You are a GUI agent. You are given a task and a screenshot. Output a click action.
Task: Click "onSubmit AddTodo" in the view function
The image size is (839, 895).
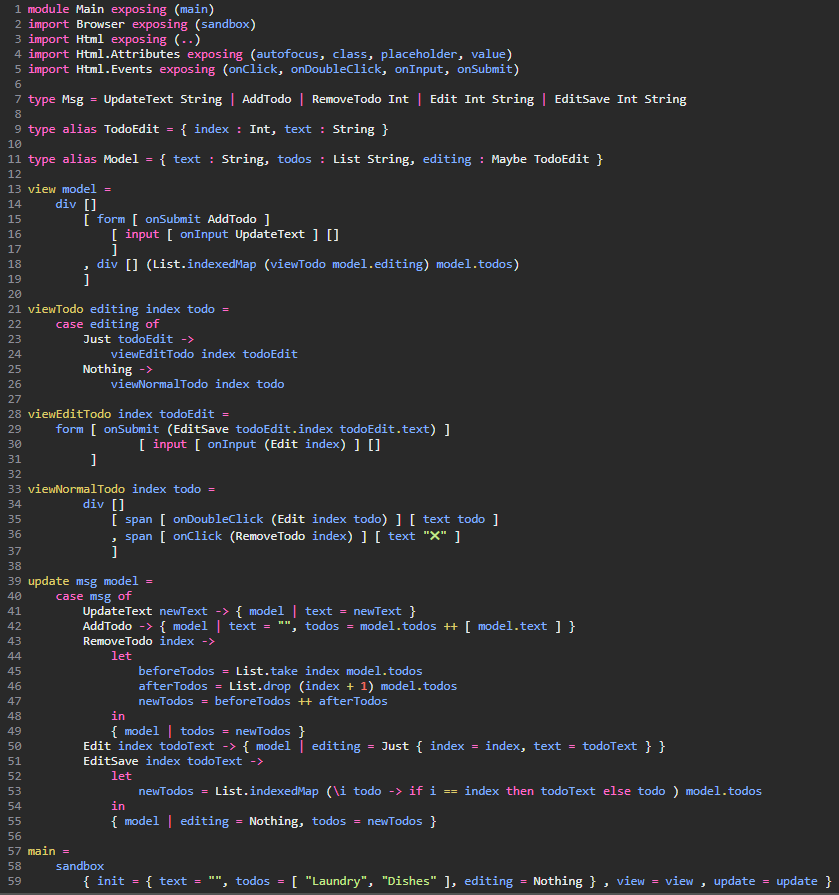coord(200,219)
